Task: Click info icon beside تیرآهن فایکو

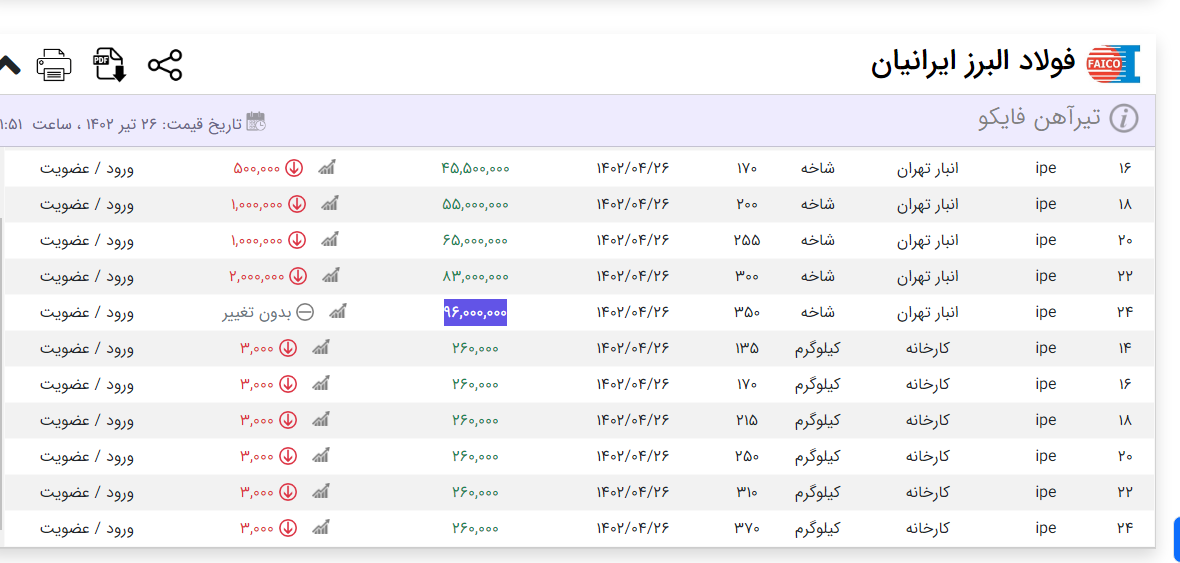Action: [x=1125, y=119]
